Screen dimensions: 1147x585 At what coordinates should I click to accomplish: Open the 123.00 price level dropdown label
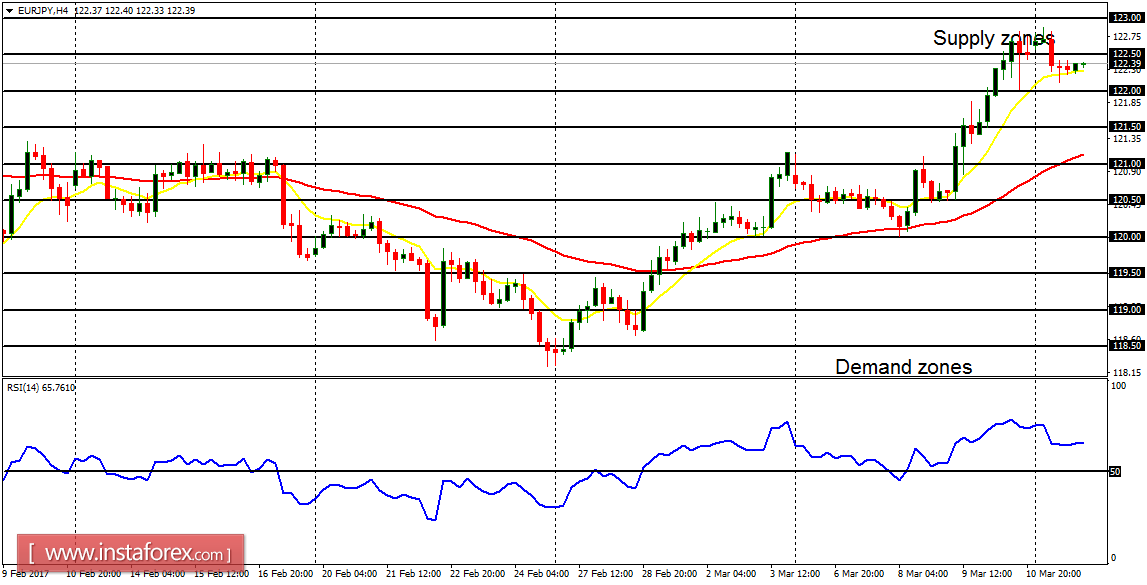[1126, 15]
